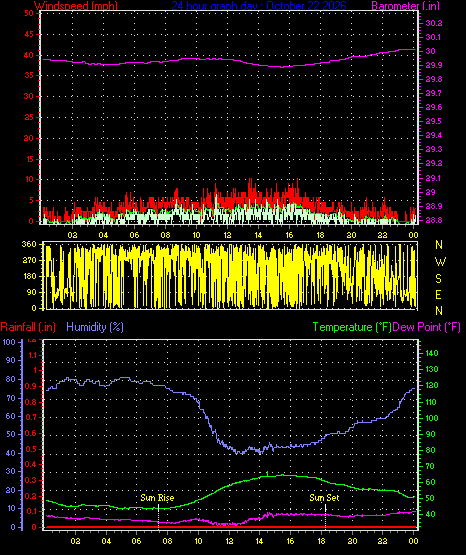This screenshot has height=555, width=466.
Task: Click the 22 hour label under windspeed chart
Action: (x=382, y=235)
